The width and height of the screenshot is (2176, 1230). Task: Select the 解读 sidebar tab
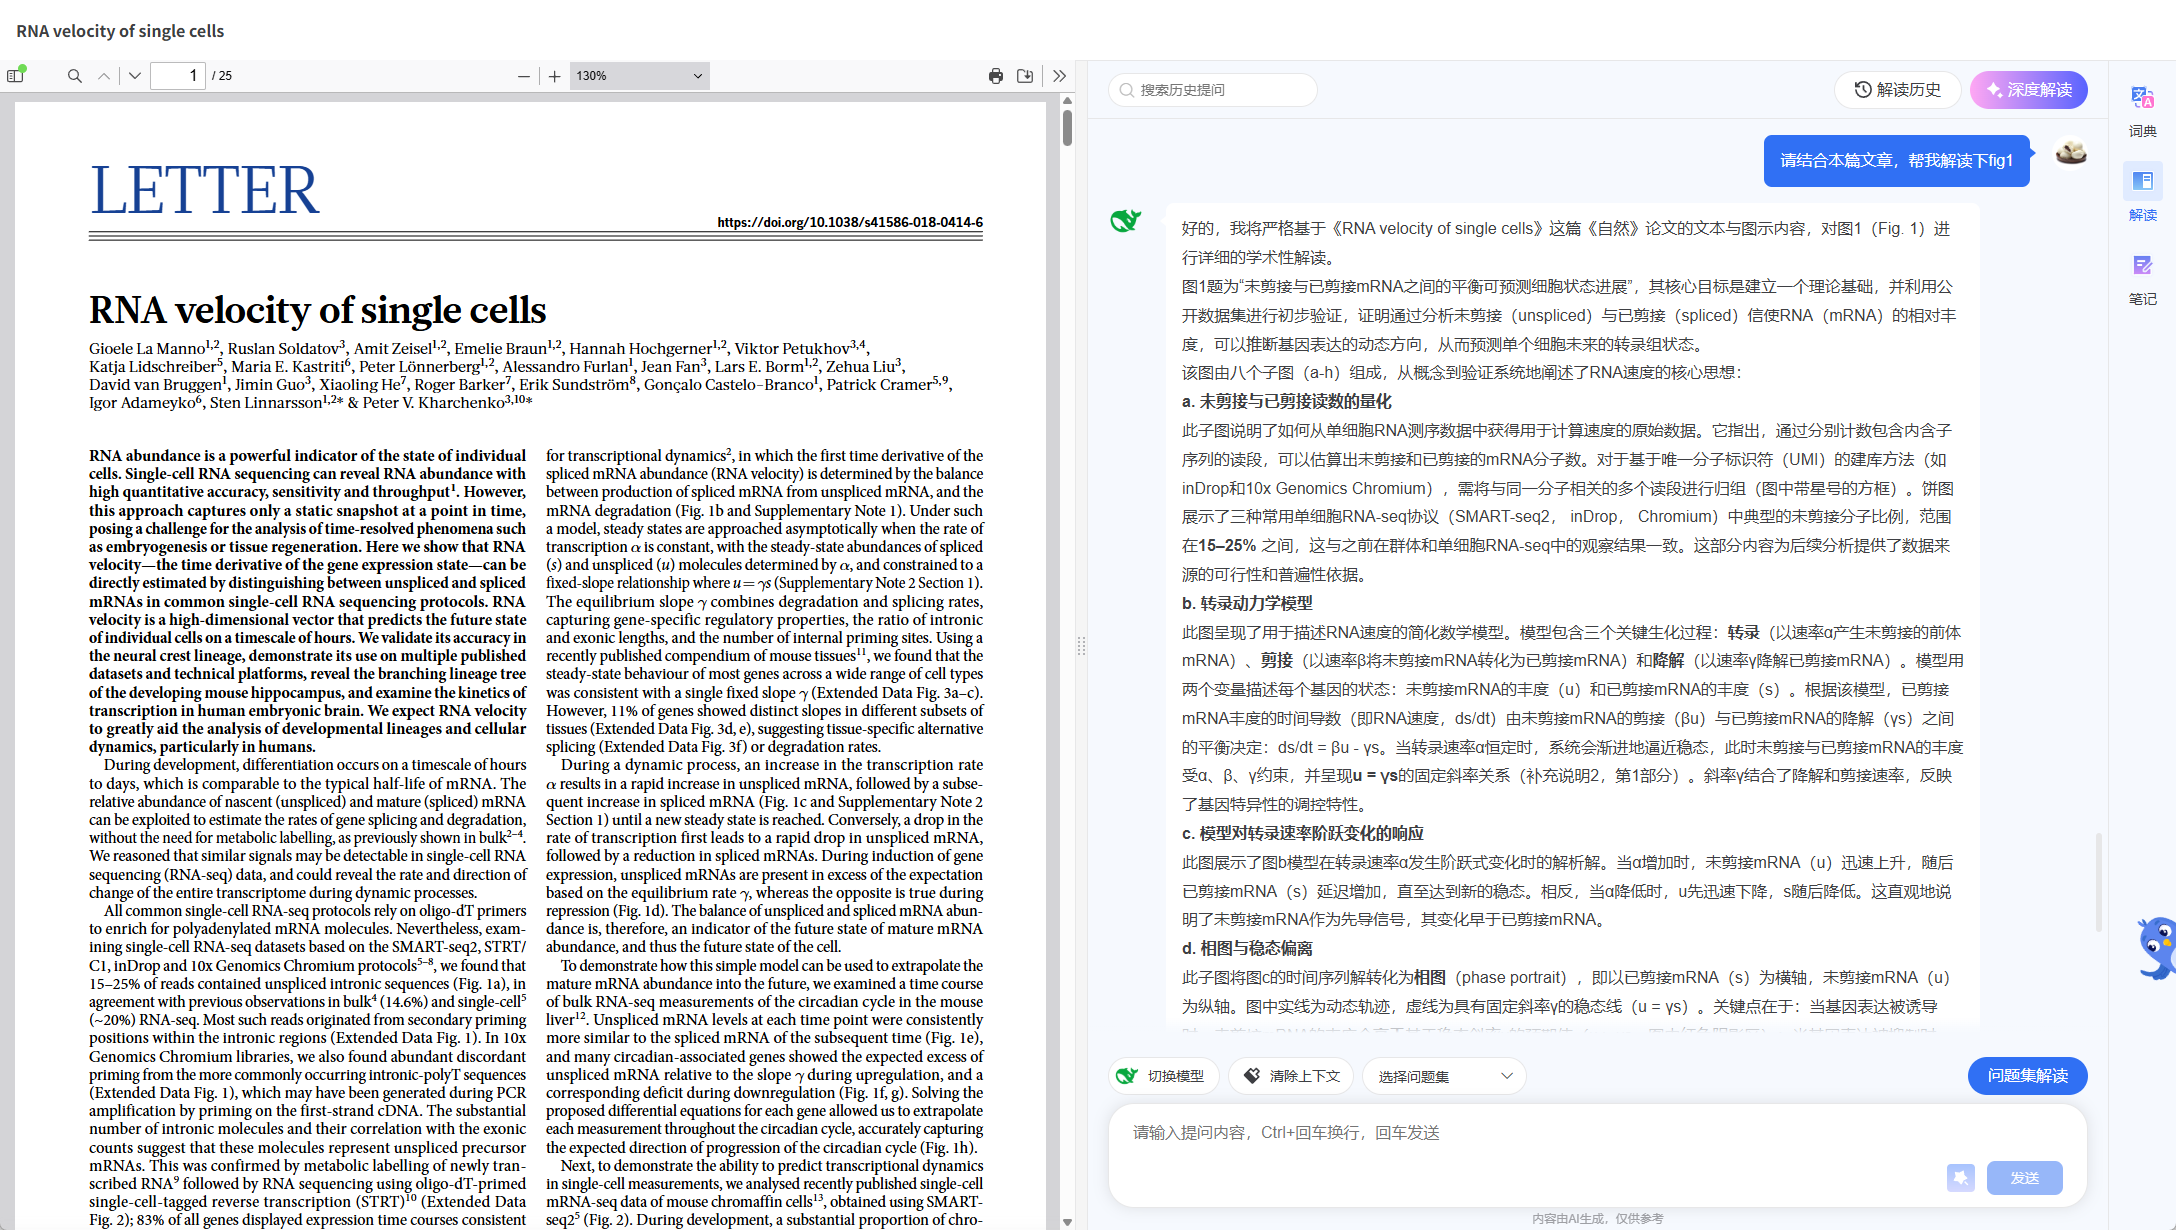click(x=2143, y=194)
